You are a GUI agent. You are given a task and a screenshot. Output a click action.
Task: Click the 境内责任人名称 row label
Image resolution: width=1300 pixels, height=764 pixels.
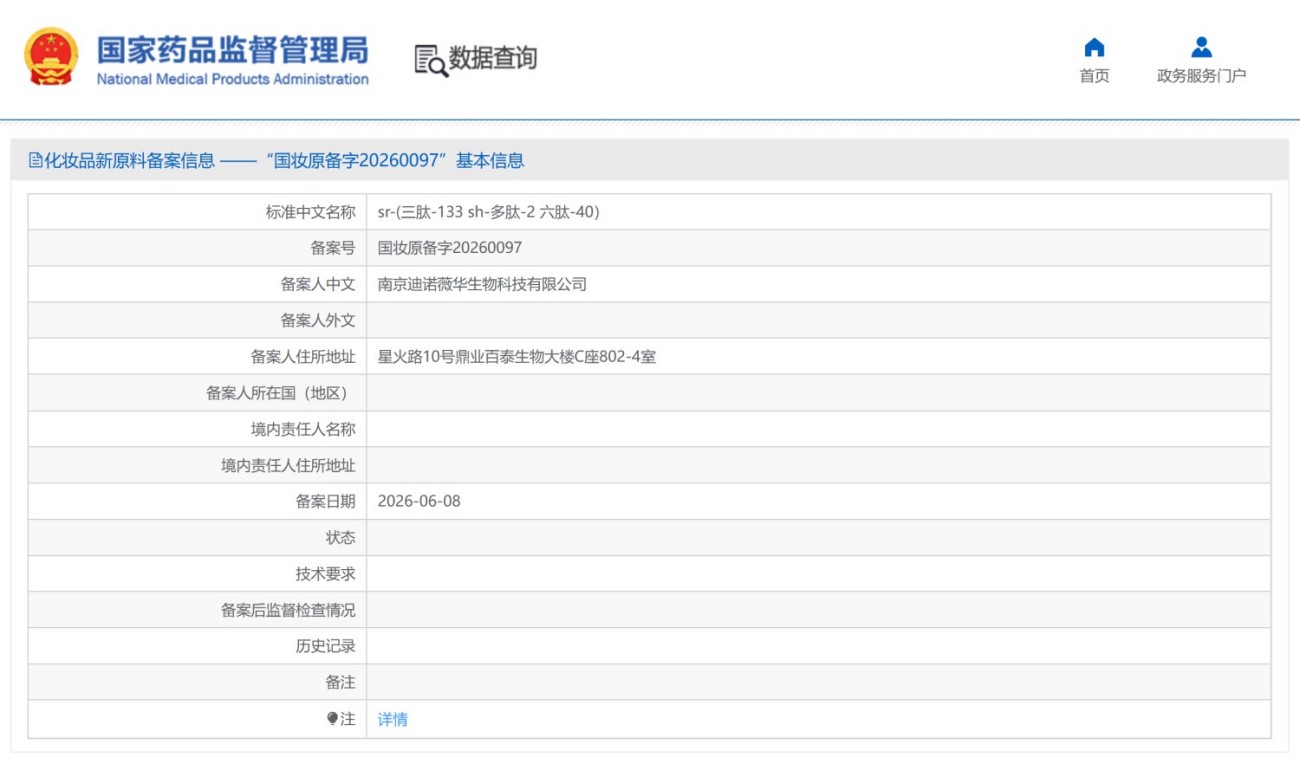click(303, 429)
